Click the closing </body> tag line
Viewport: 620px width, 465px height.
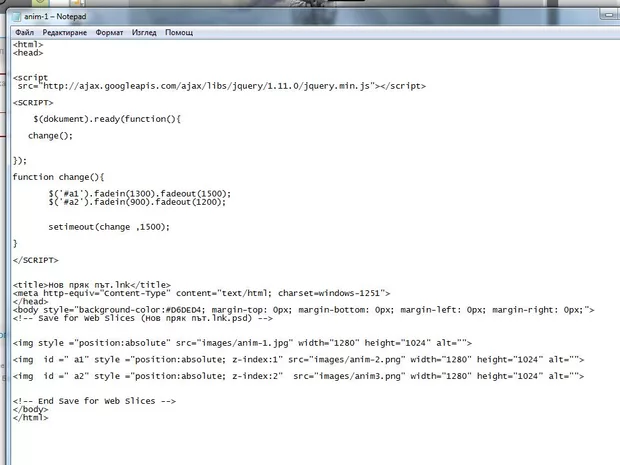click(30, 409)
